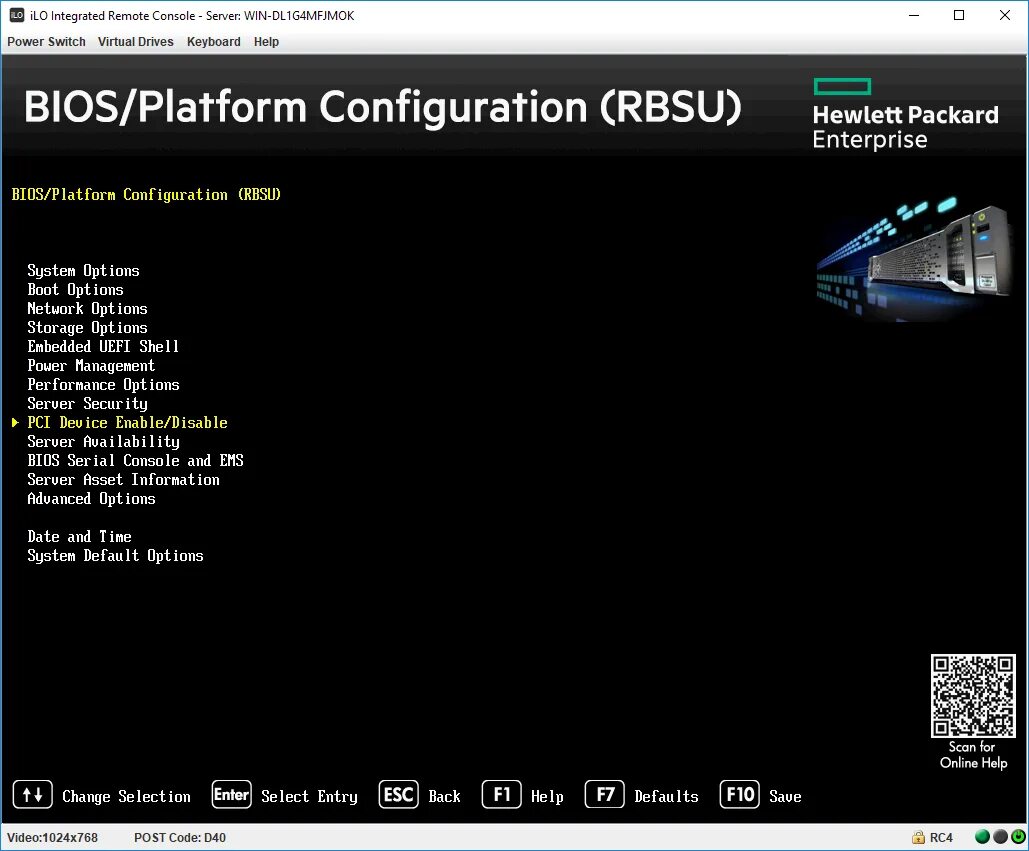Click the Save label
The width and height of the screenshot is (1029, 851).
(786, 797)
